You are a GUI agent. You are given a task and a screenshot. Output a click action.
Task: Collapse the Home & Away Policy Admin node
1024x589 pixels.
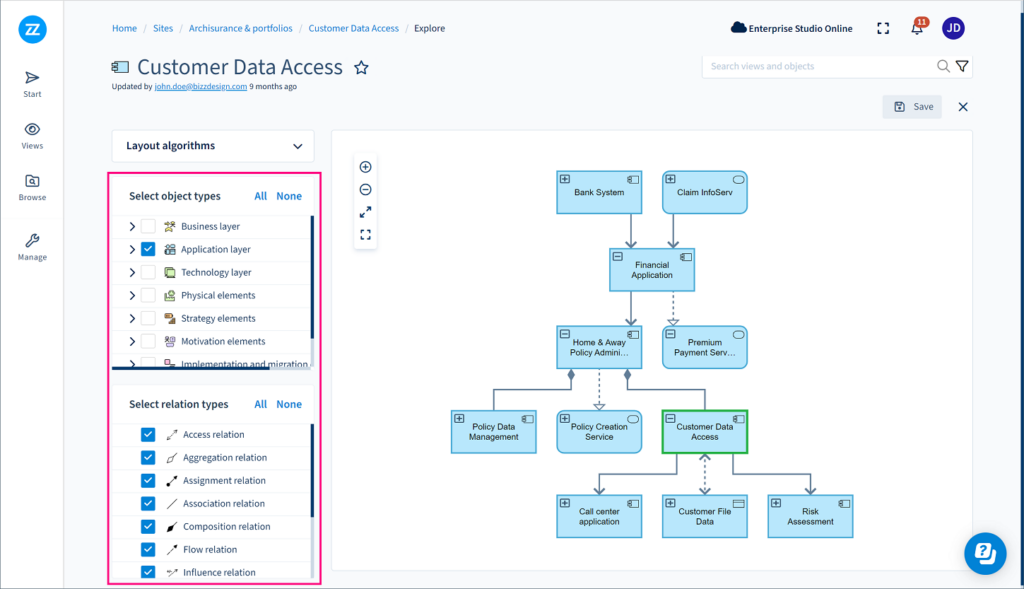(565, 334)
